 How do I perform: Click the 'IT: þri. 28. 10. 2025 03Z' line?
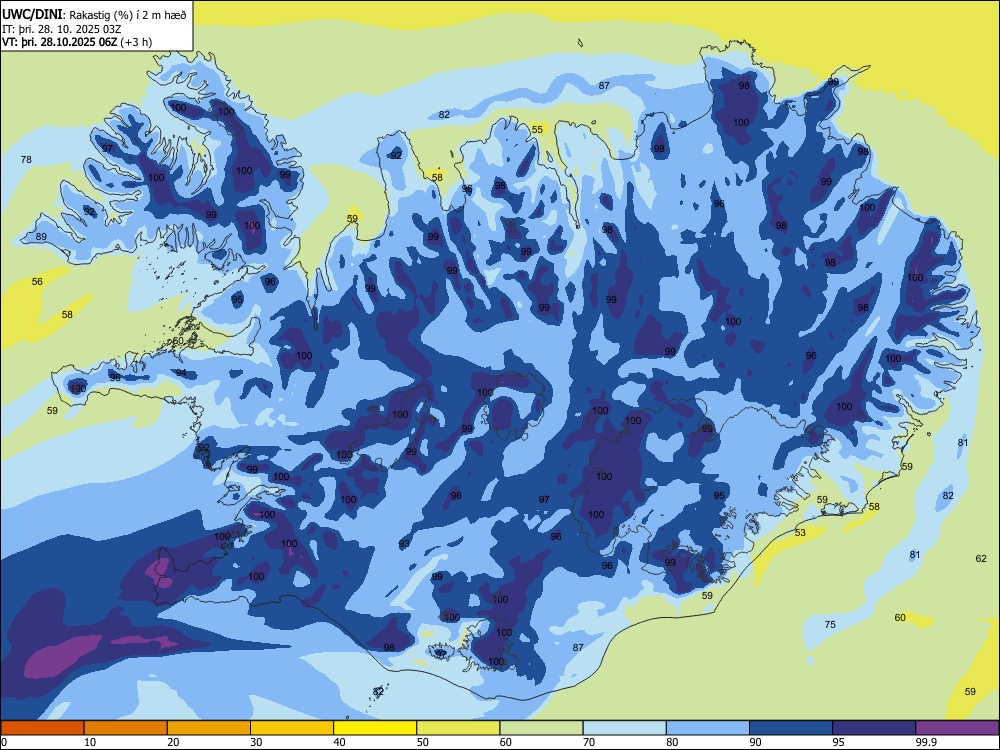(61, 29)
